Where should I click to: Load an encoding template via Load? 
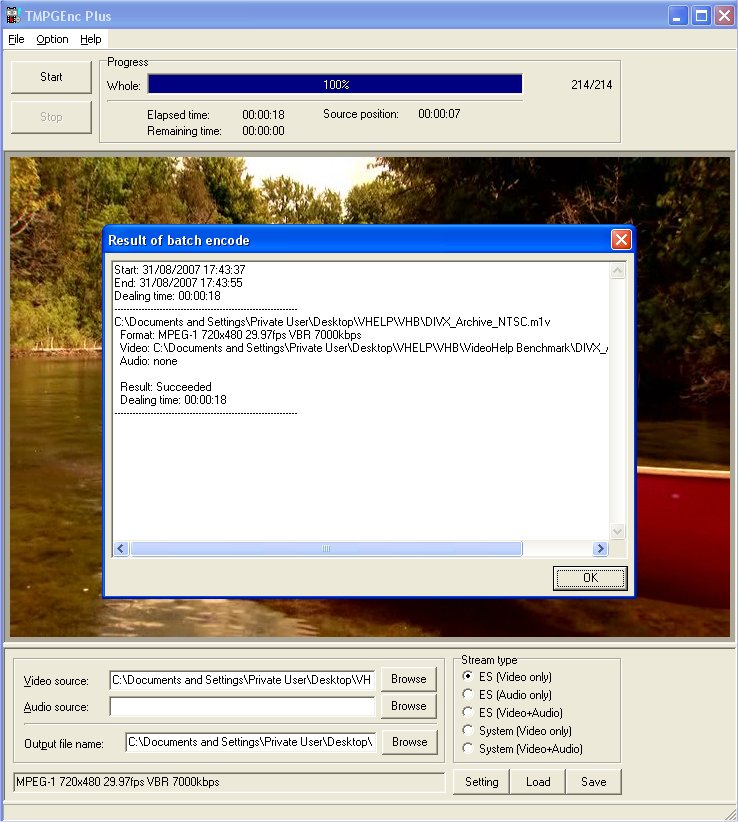538,782
